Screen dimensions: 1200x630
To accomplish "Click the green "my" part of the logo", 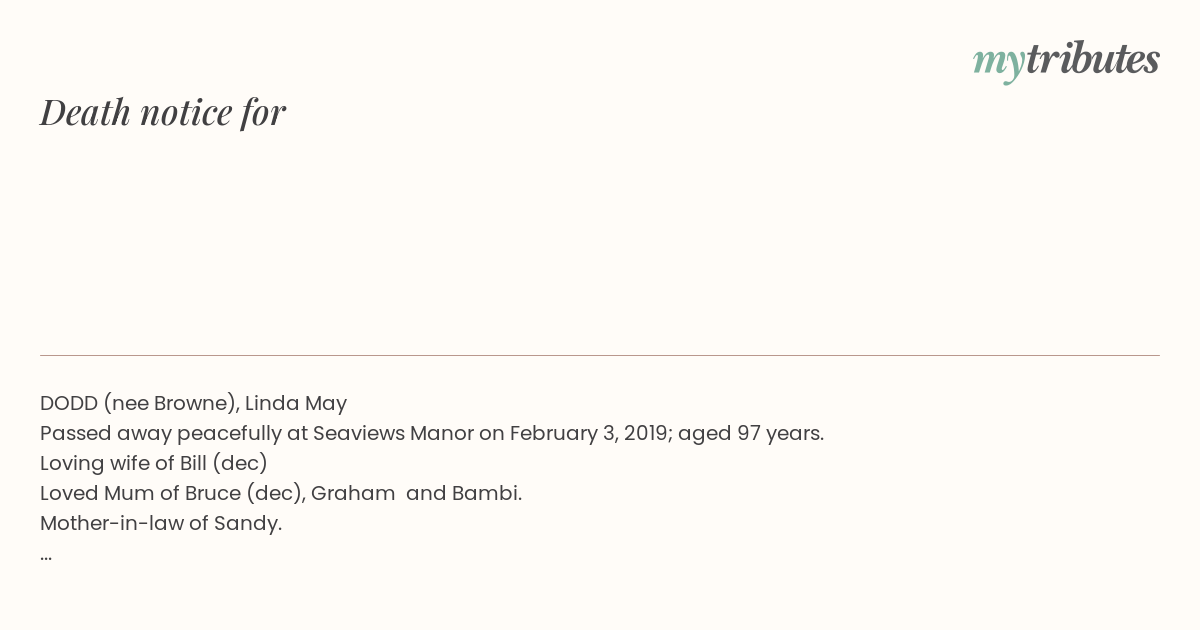I will coord(999,63).
